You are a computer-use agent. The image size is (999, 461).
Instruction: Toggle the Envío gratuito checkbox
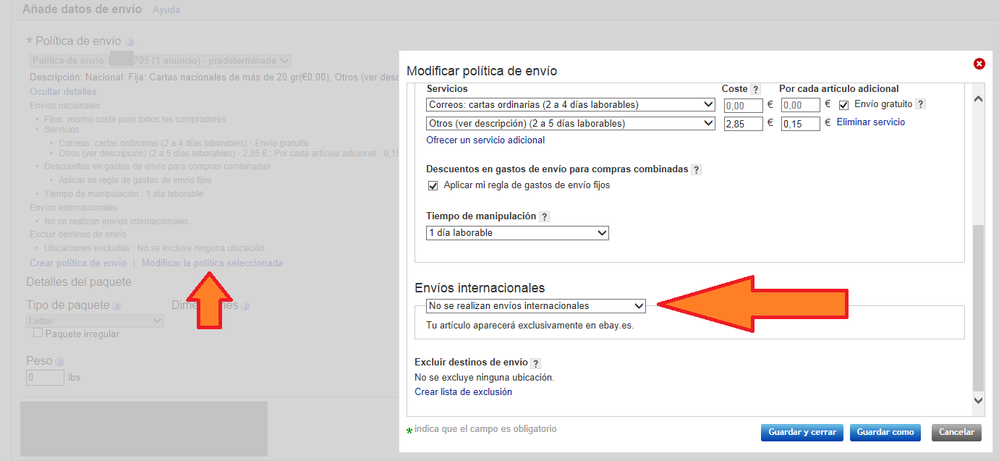(x=845, y=105)
